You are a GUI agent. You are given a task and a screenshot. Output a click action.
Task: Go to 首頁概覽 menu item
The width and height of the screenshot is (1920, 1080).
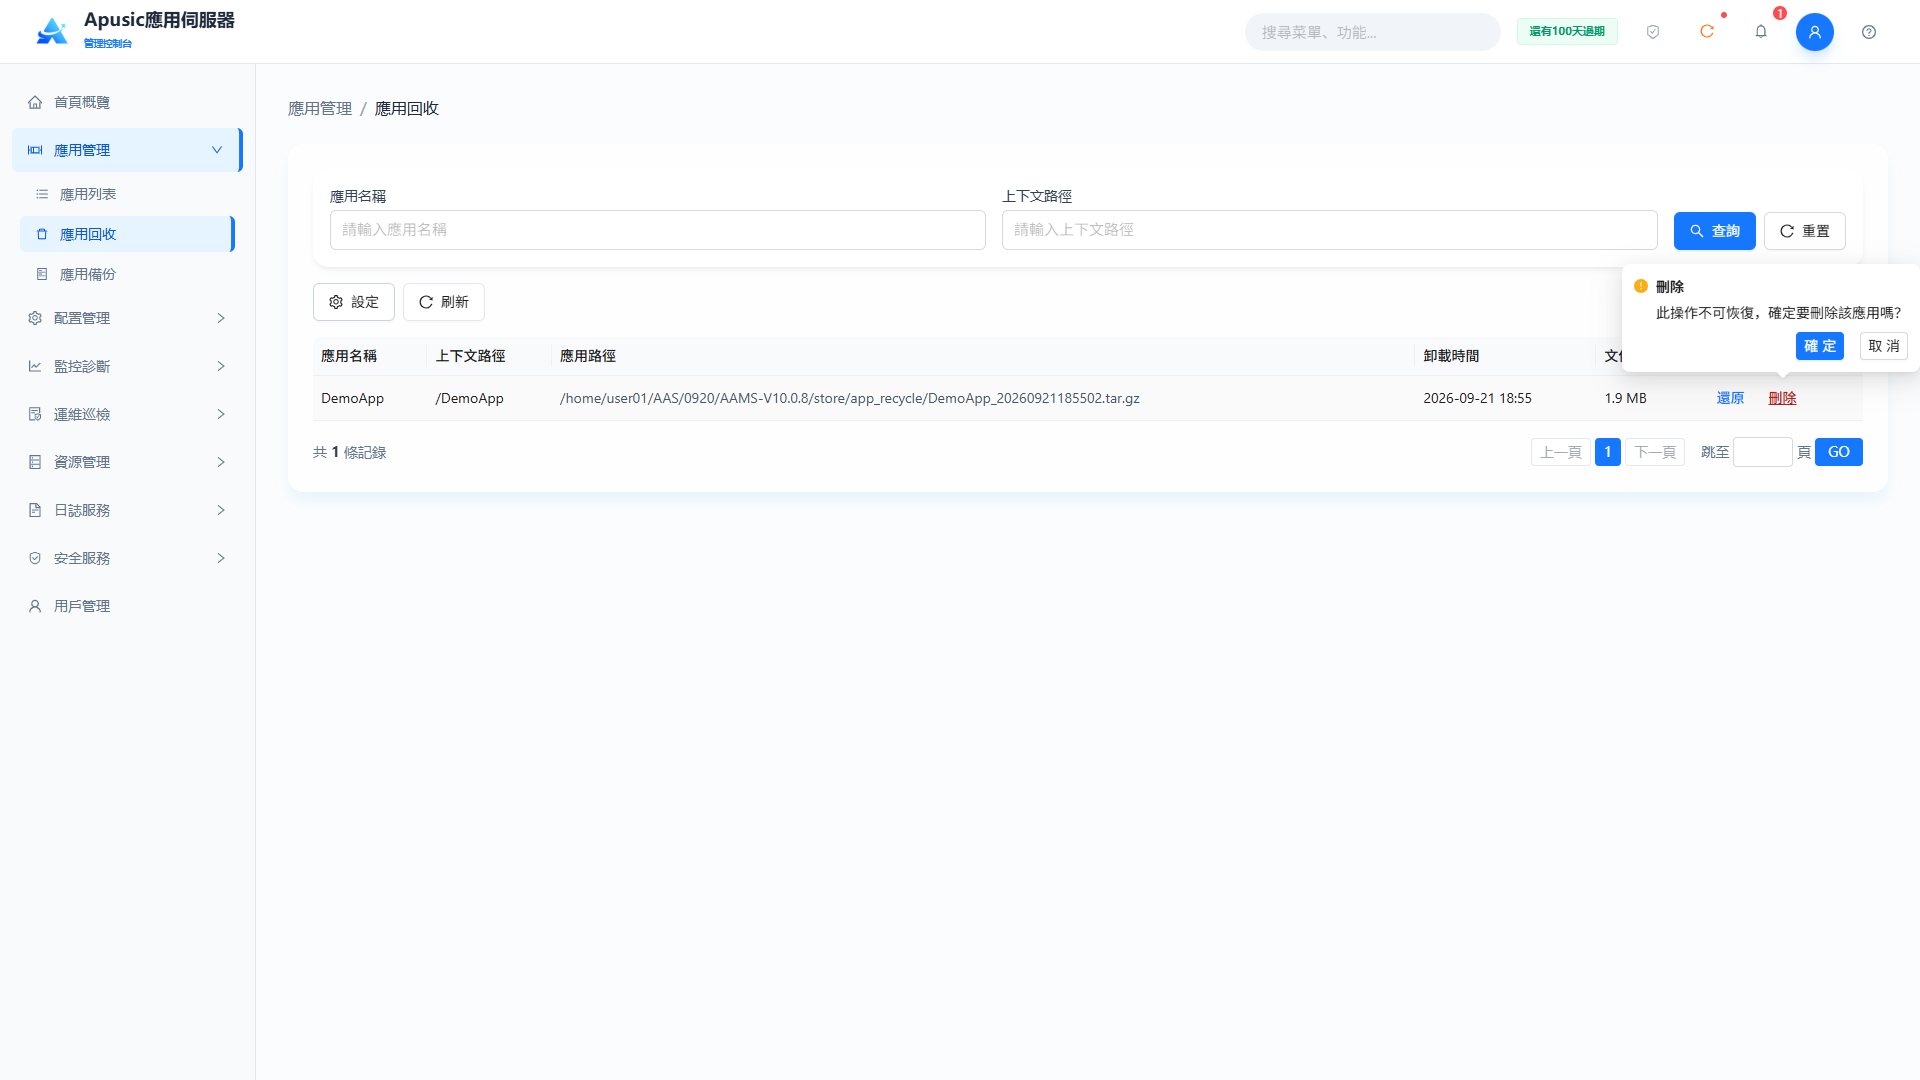(x=126, y=102)
